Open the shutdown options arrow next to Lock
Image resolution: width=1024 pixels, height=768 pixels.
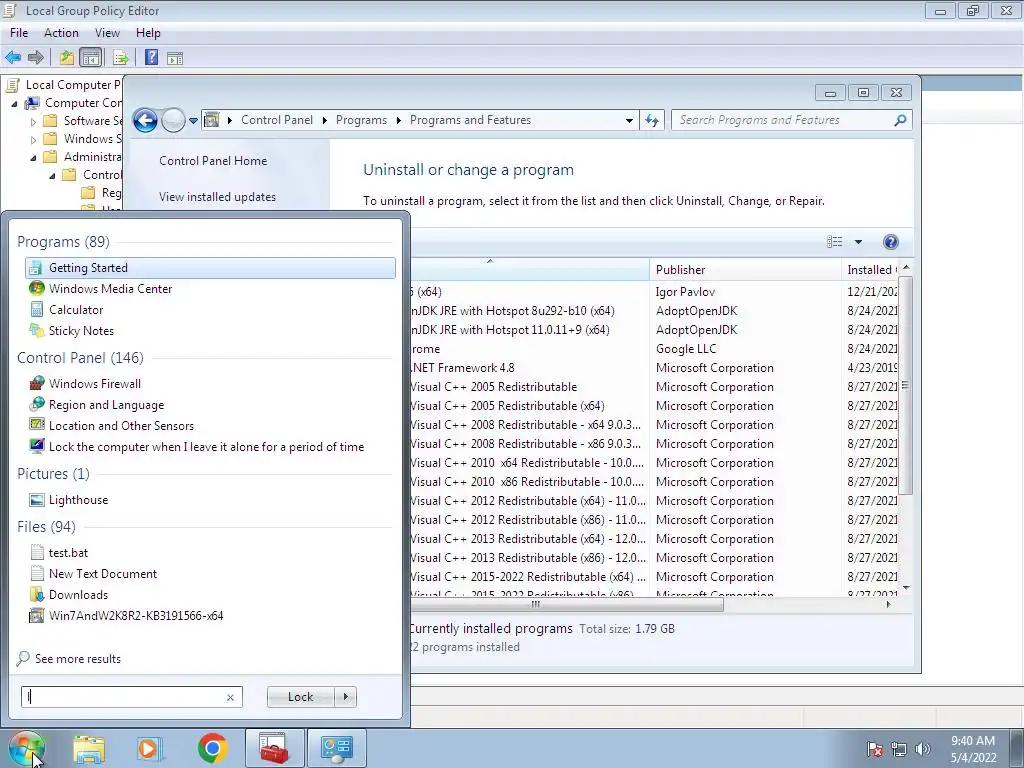click(x=345, y=697)
